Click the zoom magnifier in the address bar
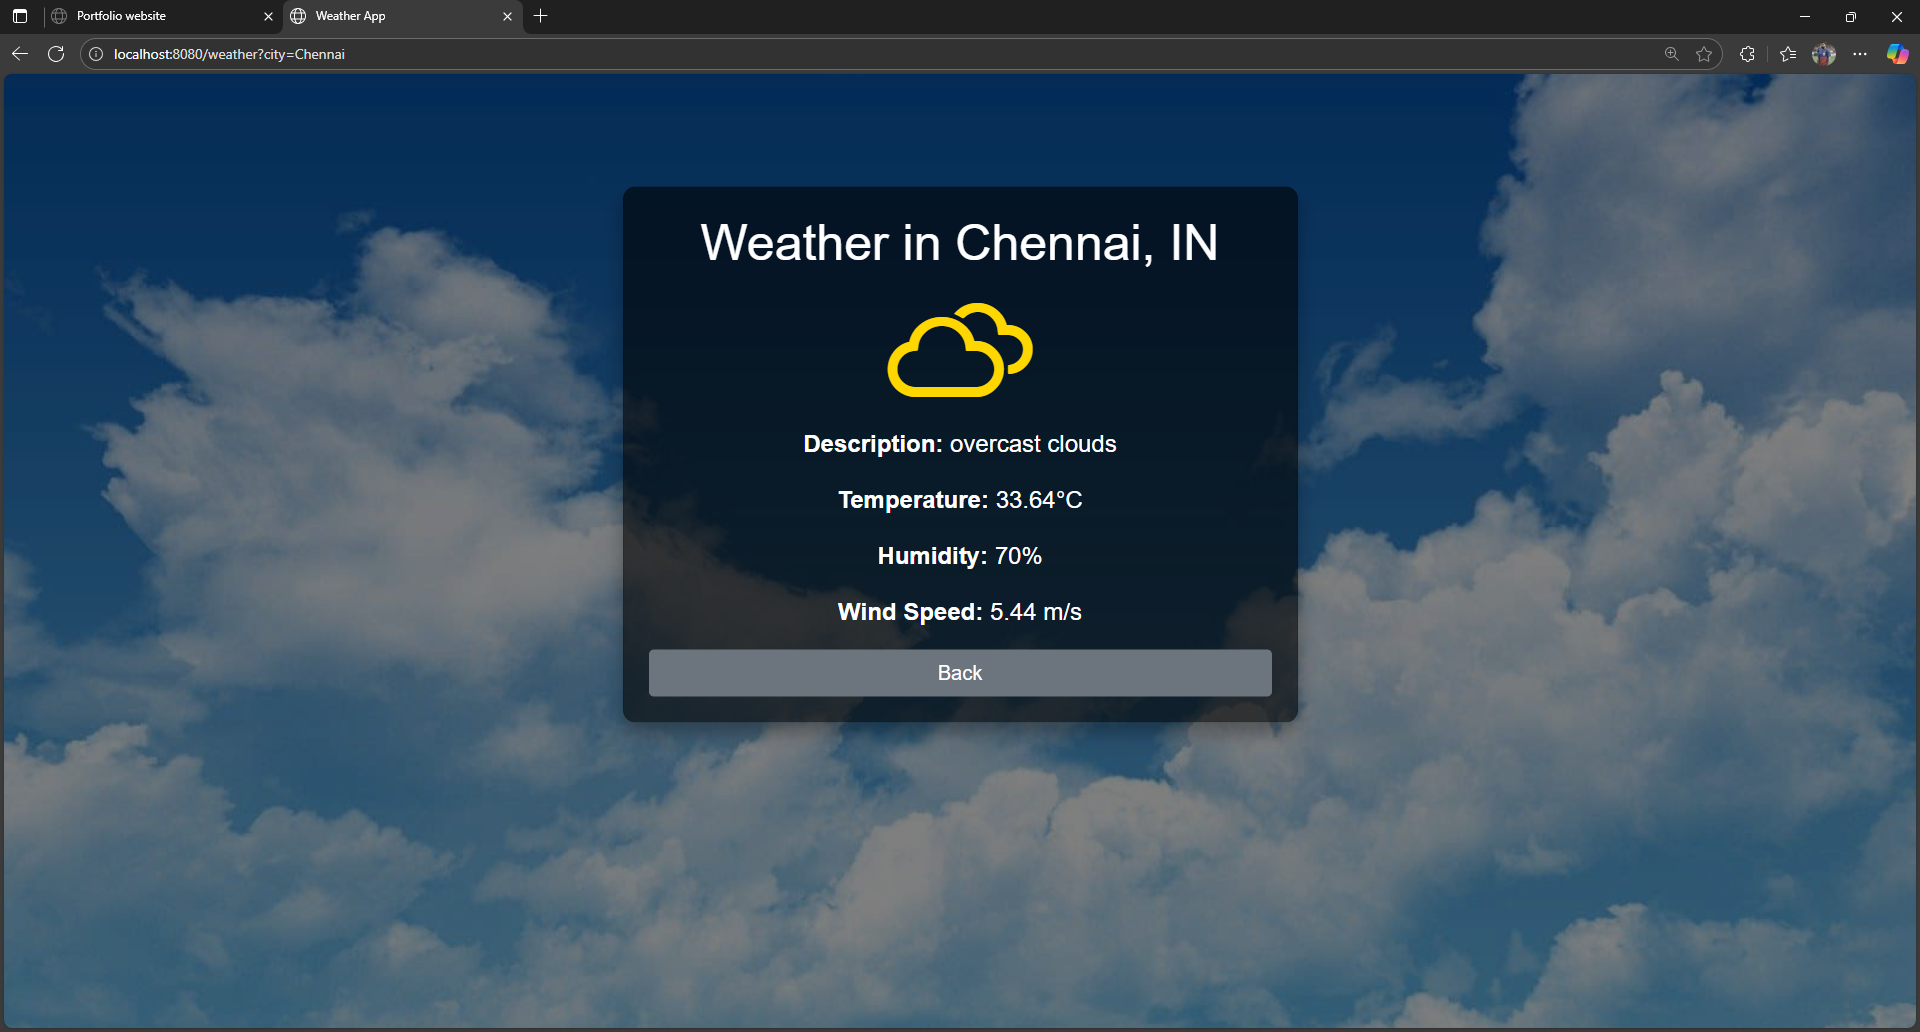The height and width of the screenshot is (1032, 1920). tap(1671, 54)
